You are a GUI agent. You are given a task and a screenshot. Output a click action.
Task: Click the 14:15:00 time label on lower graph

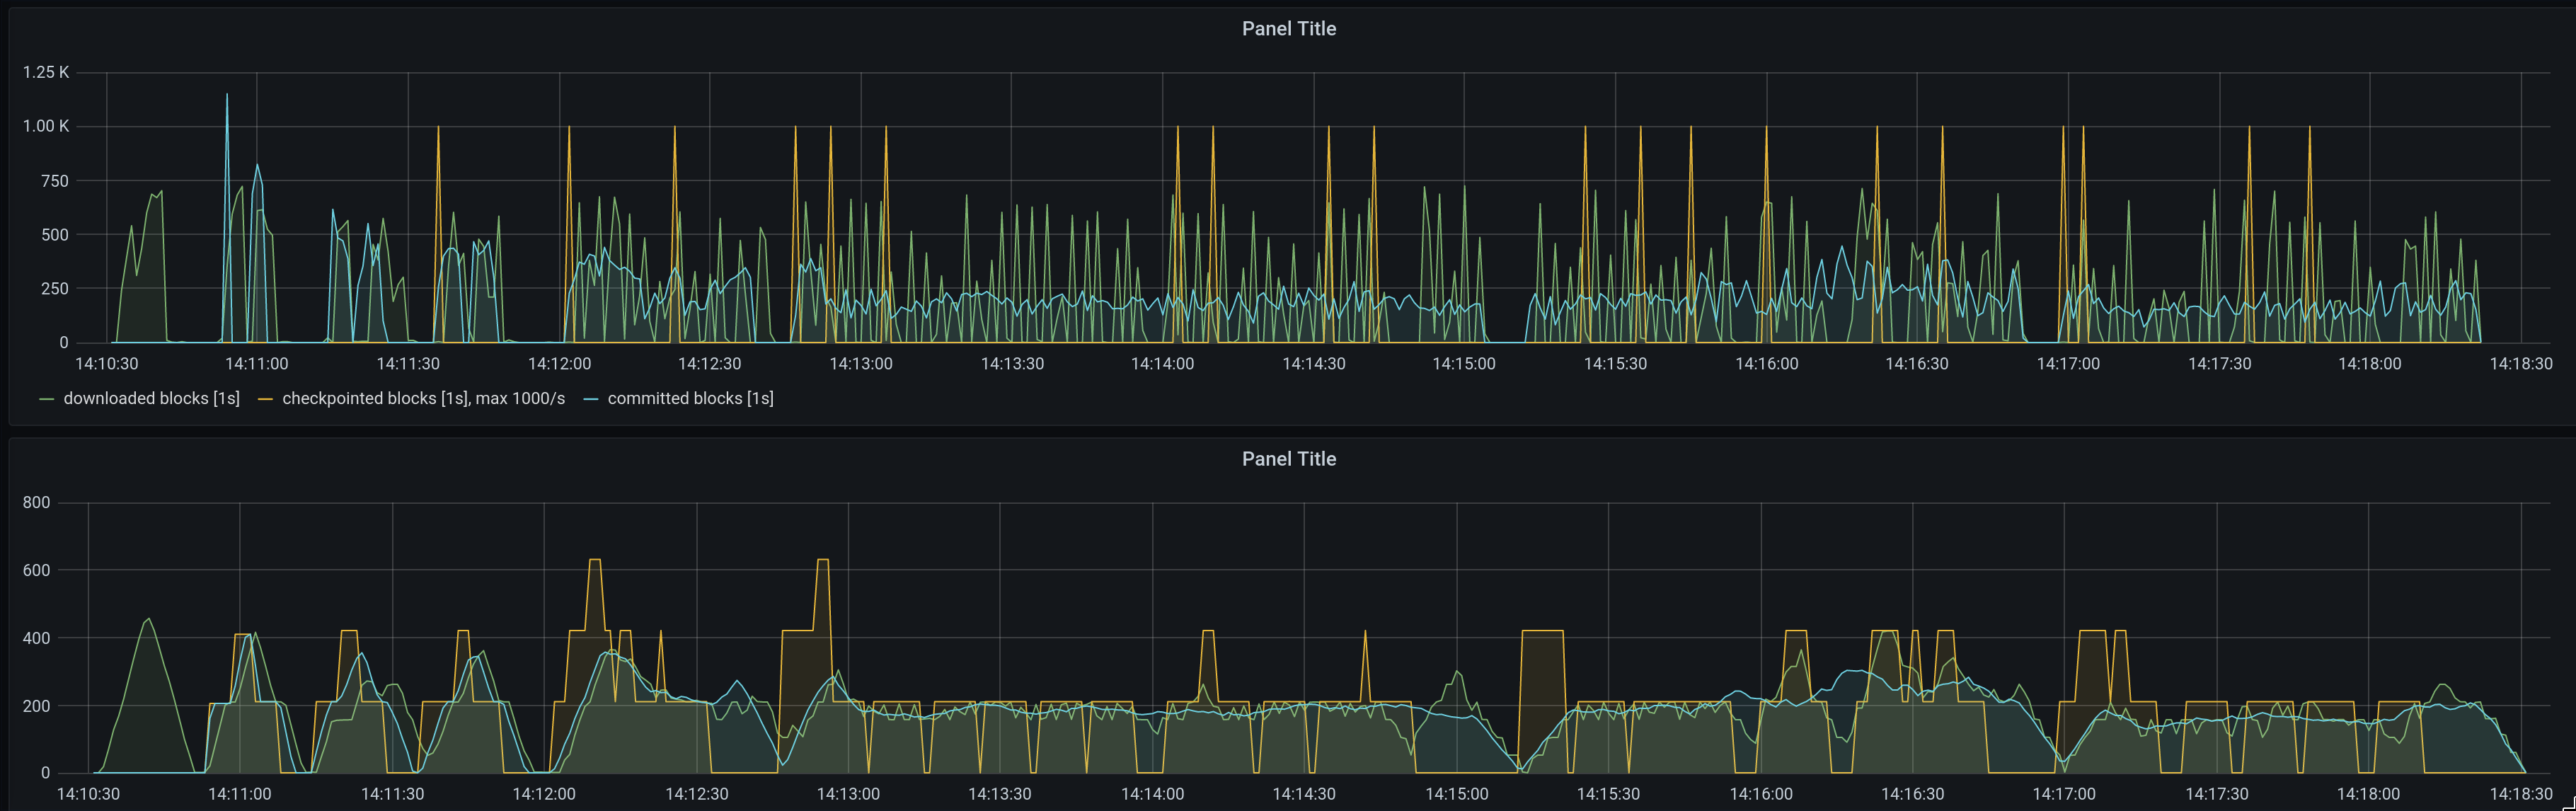[1456, 794]
